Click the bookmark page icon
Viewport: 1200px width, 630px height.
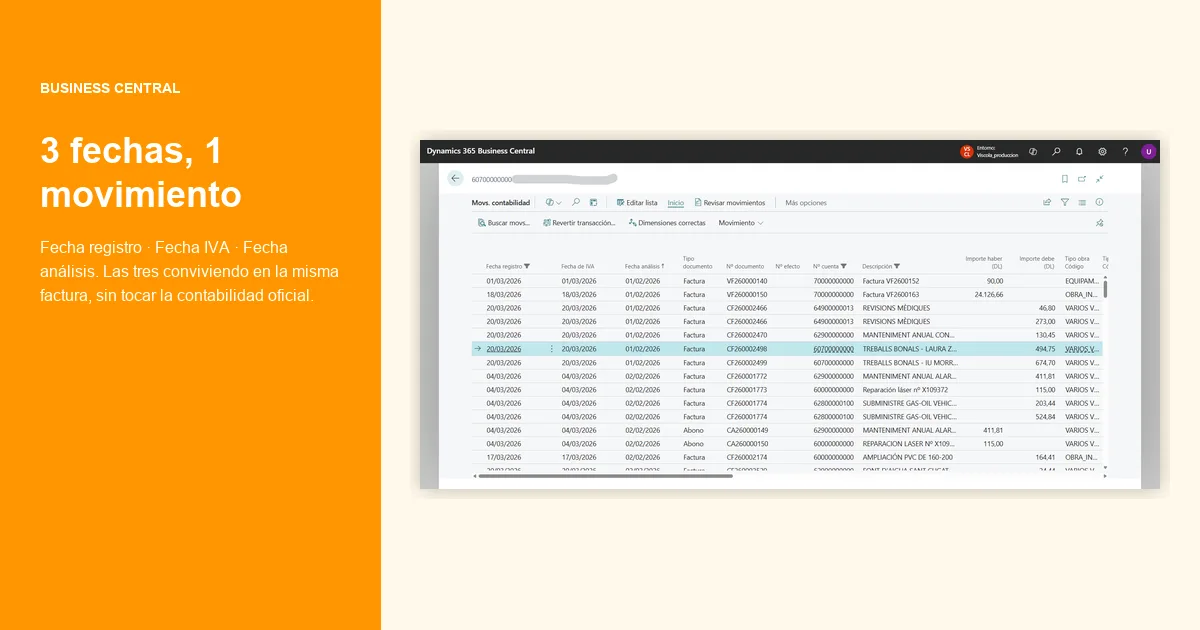click(x=1065, y=179)
